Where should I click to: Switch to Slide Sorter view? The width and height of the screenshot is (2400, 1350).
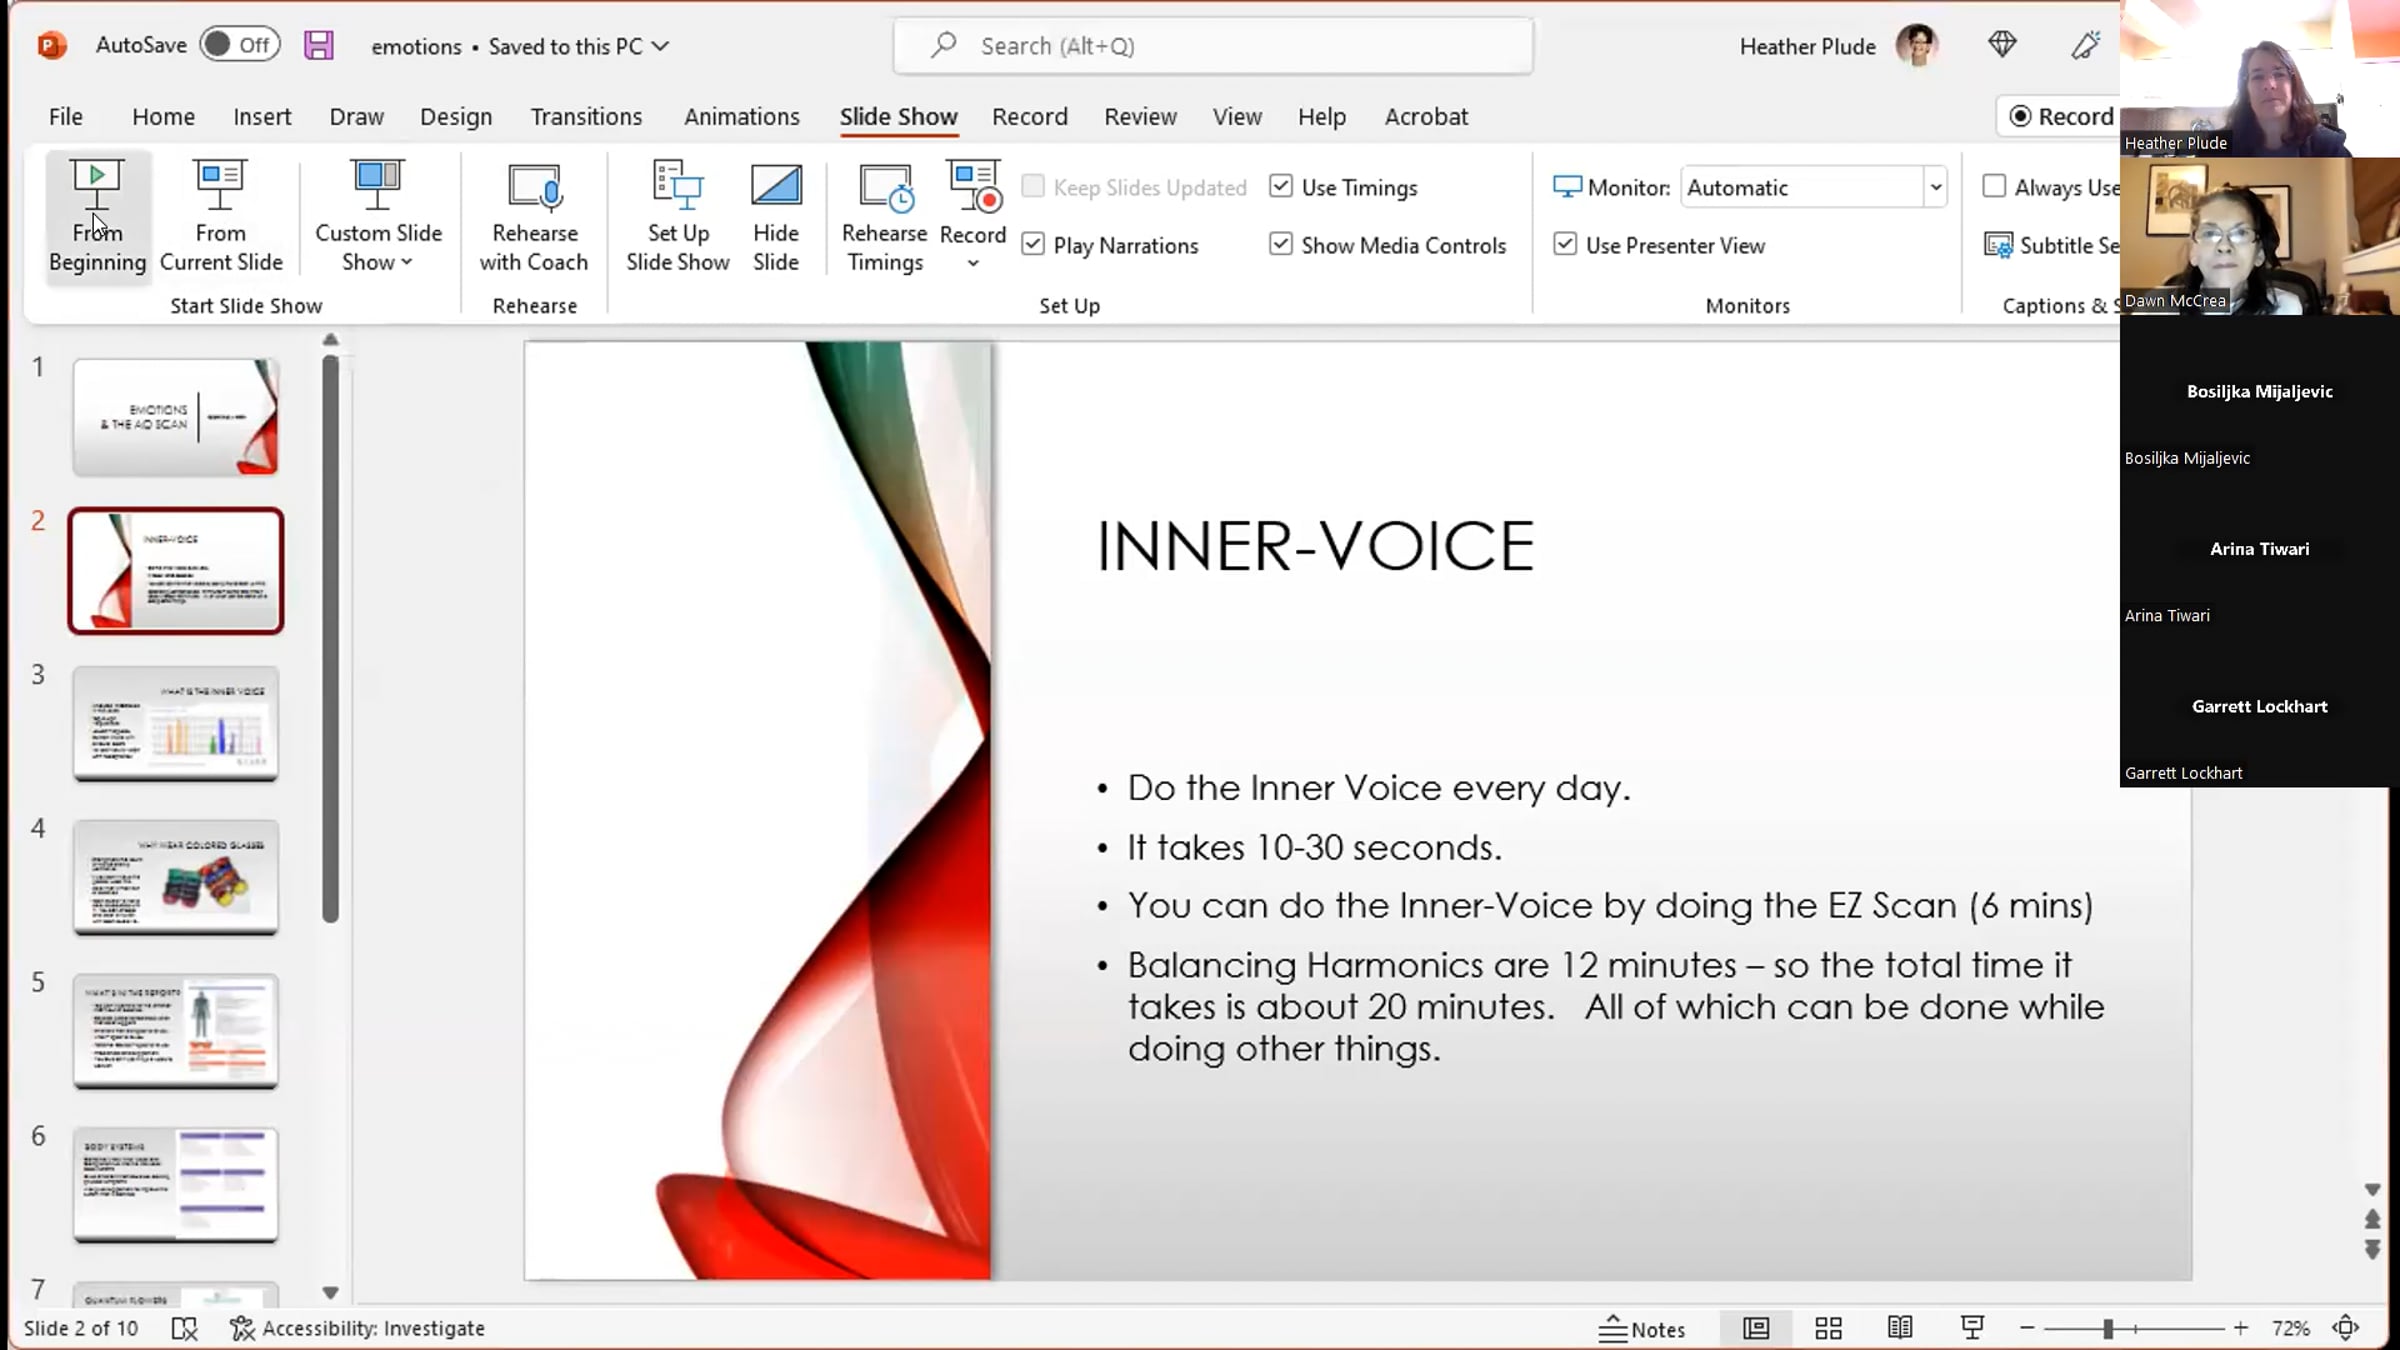click(x=1828, y=1328)
